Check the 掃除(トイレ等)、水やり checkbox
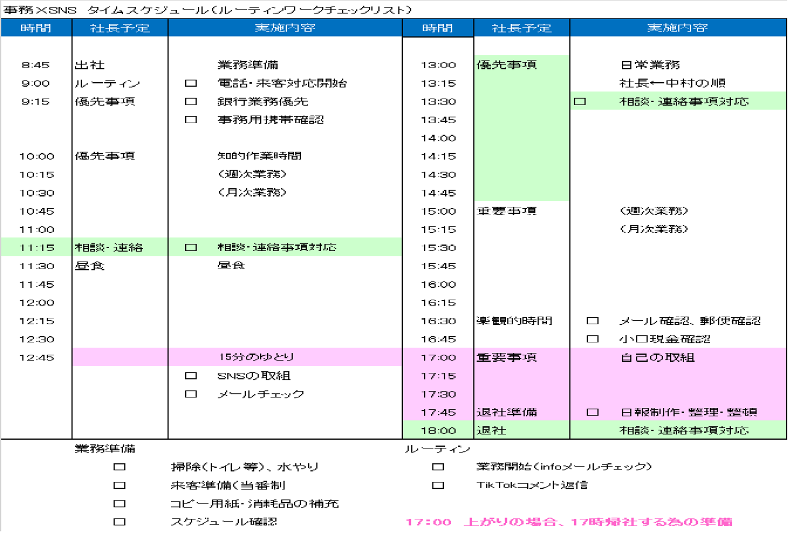The width and height of the screenshot is (800, 550). tap(119, 467)
